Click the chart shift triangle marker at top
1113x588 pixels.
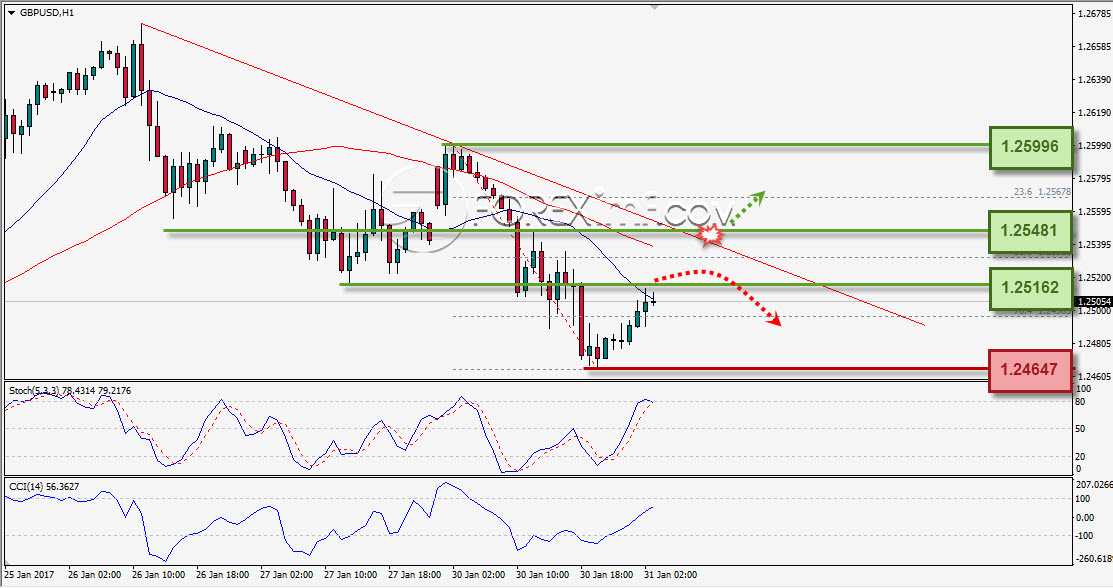pos(654,6)
